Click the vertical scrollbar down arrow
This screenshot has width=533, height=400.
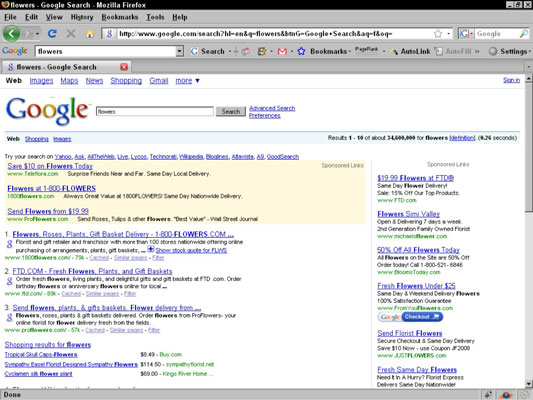click(529, 384)
